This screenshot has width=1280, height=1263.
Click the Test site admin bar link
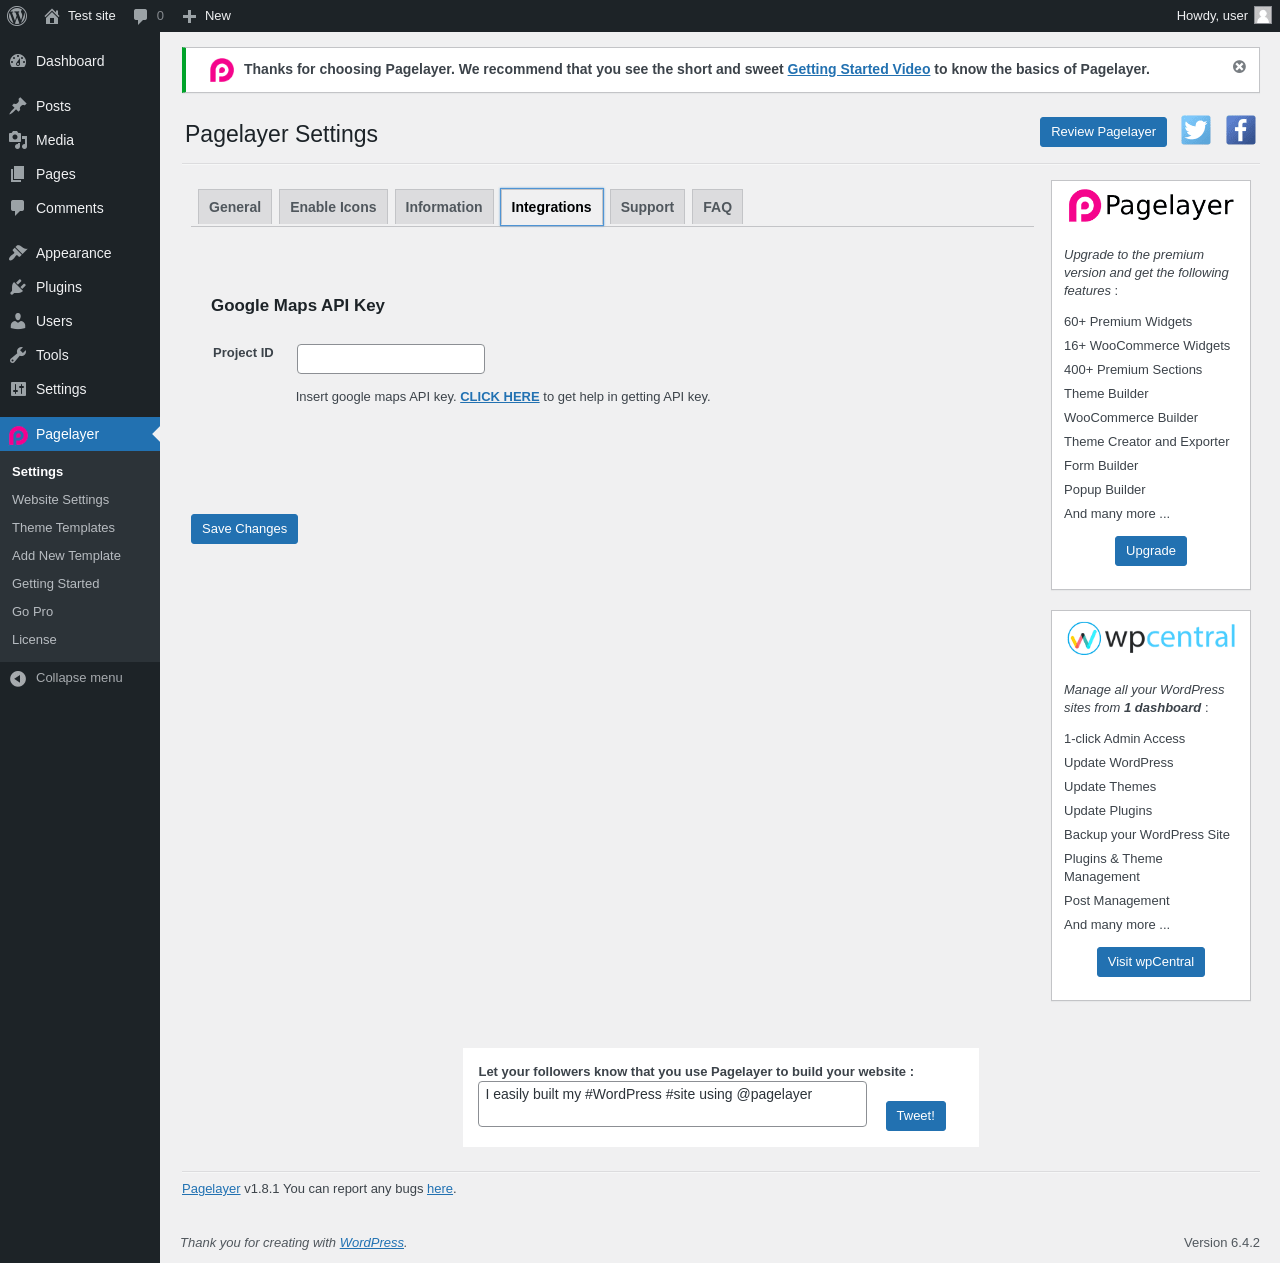[80, 16]
